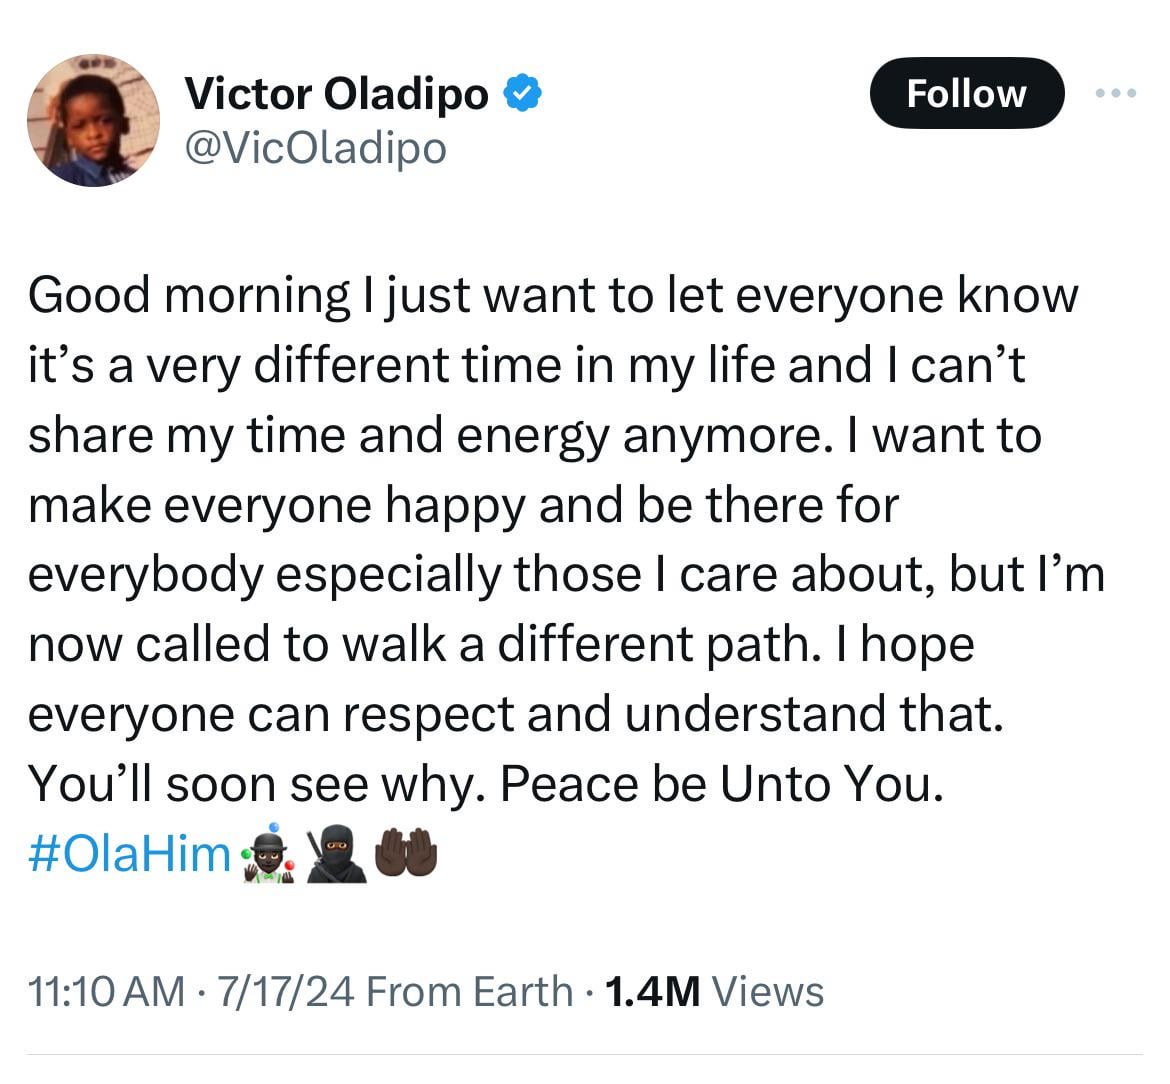This screenshot has width=1170, height=1084.
Task: Open the three-dot more options menu
Action: coord(1116,94)
